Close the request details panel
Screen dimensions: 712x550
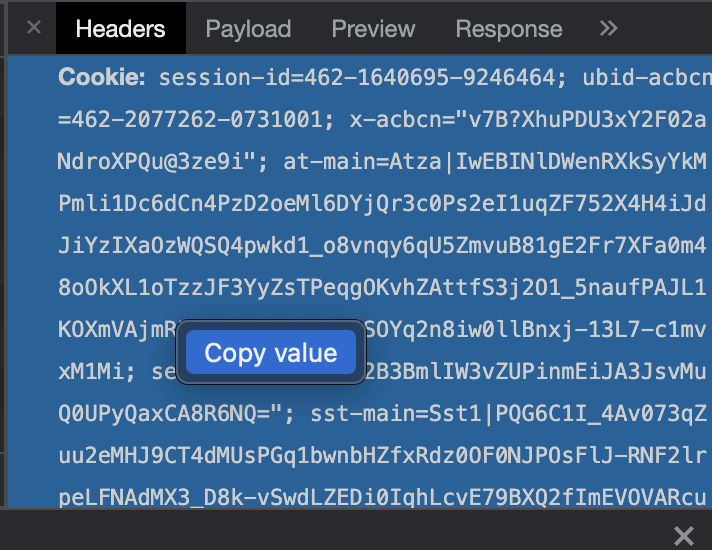click(34, 28)
